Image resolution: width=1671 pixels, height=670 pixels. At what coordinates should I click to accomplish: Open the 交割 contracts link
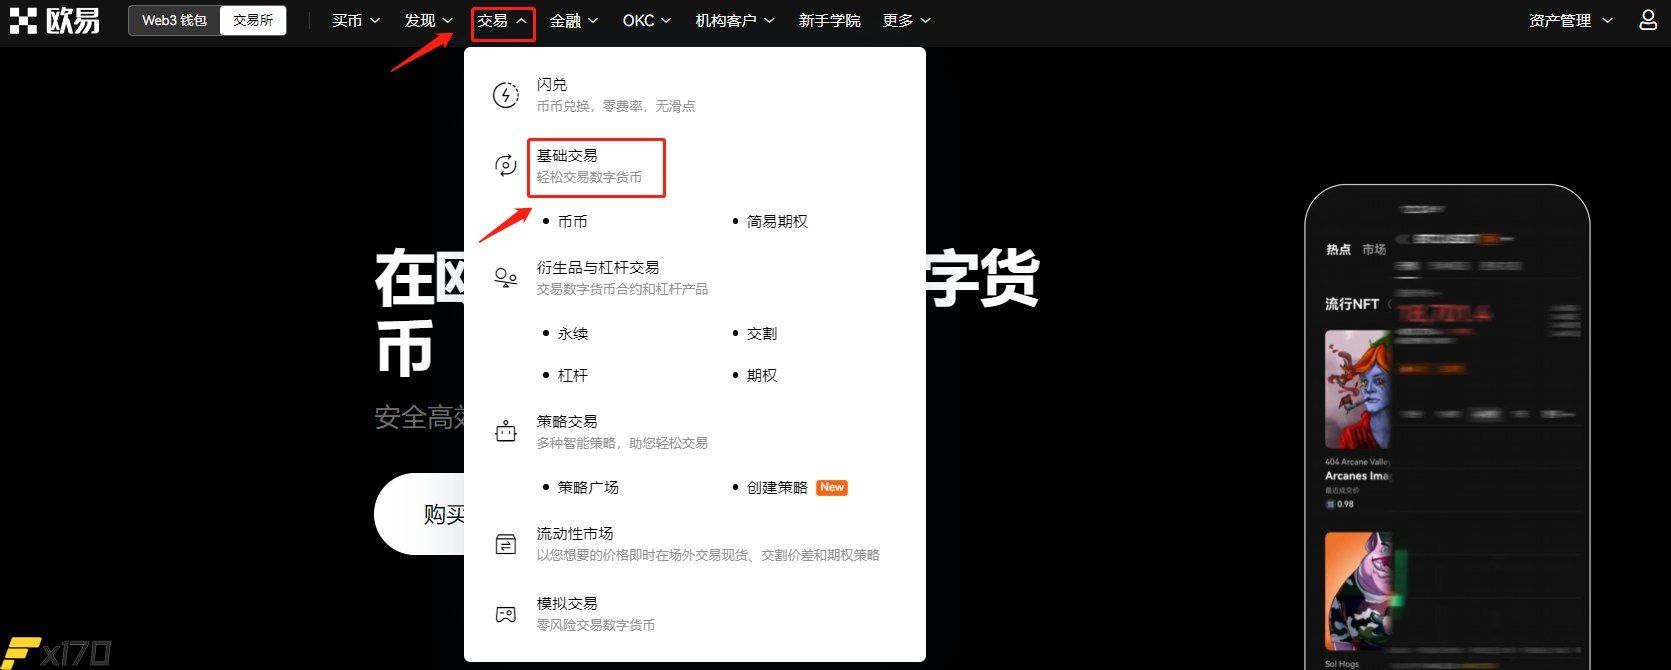point(761,333)
